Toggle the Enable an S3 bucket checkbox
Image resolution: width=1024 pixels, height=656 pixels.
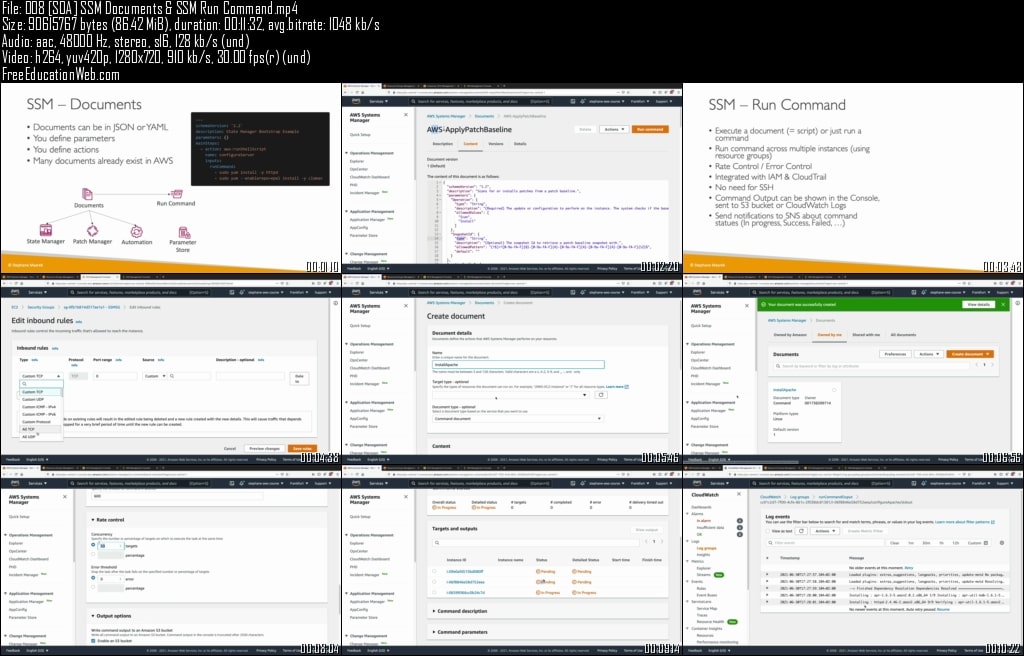[x=93, y=641]
